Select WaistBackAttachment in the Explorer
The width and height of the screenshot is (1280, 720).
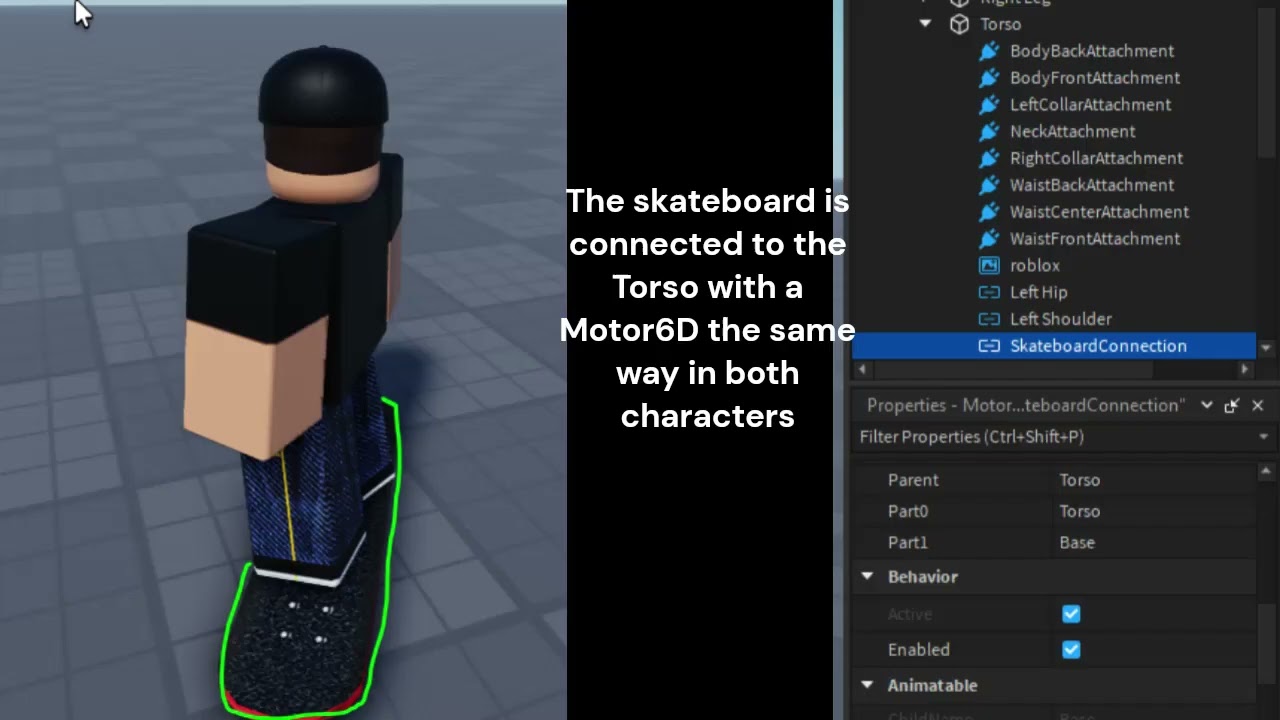pos(1092,185)
